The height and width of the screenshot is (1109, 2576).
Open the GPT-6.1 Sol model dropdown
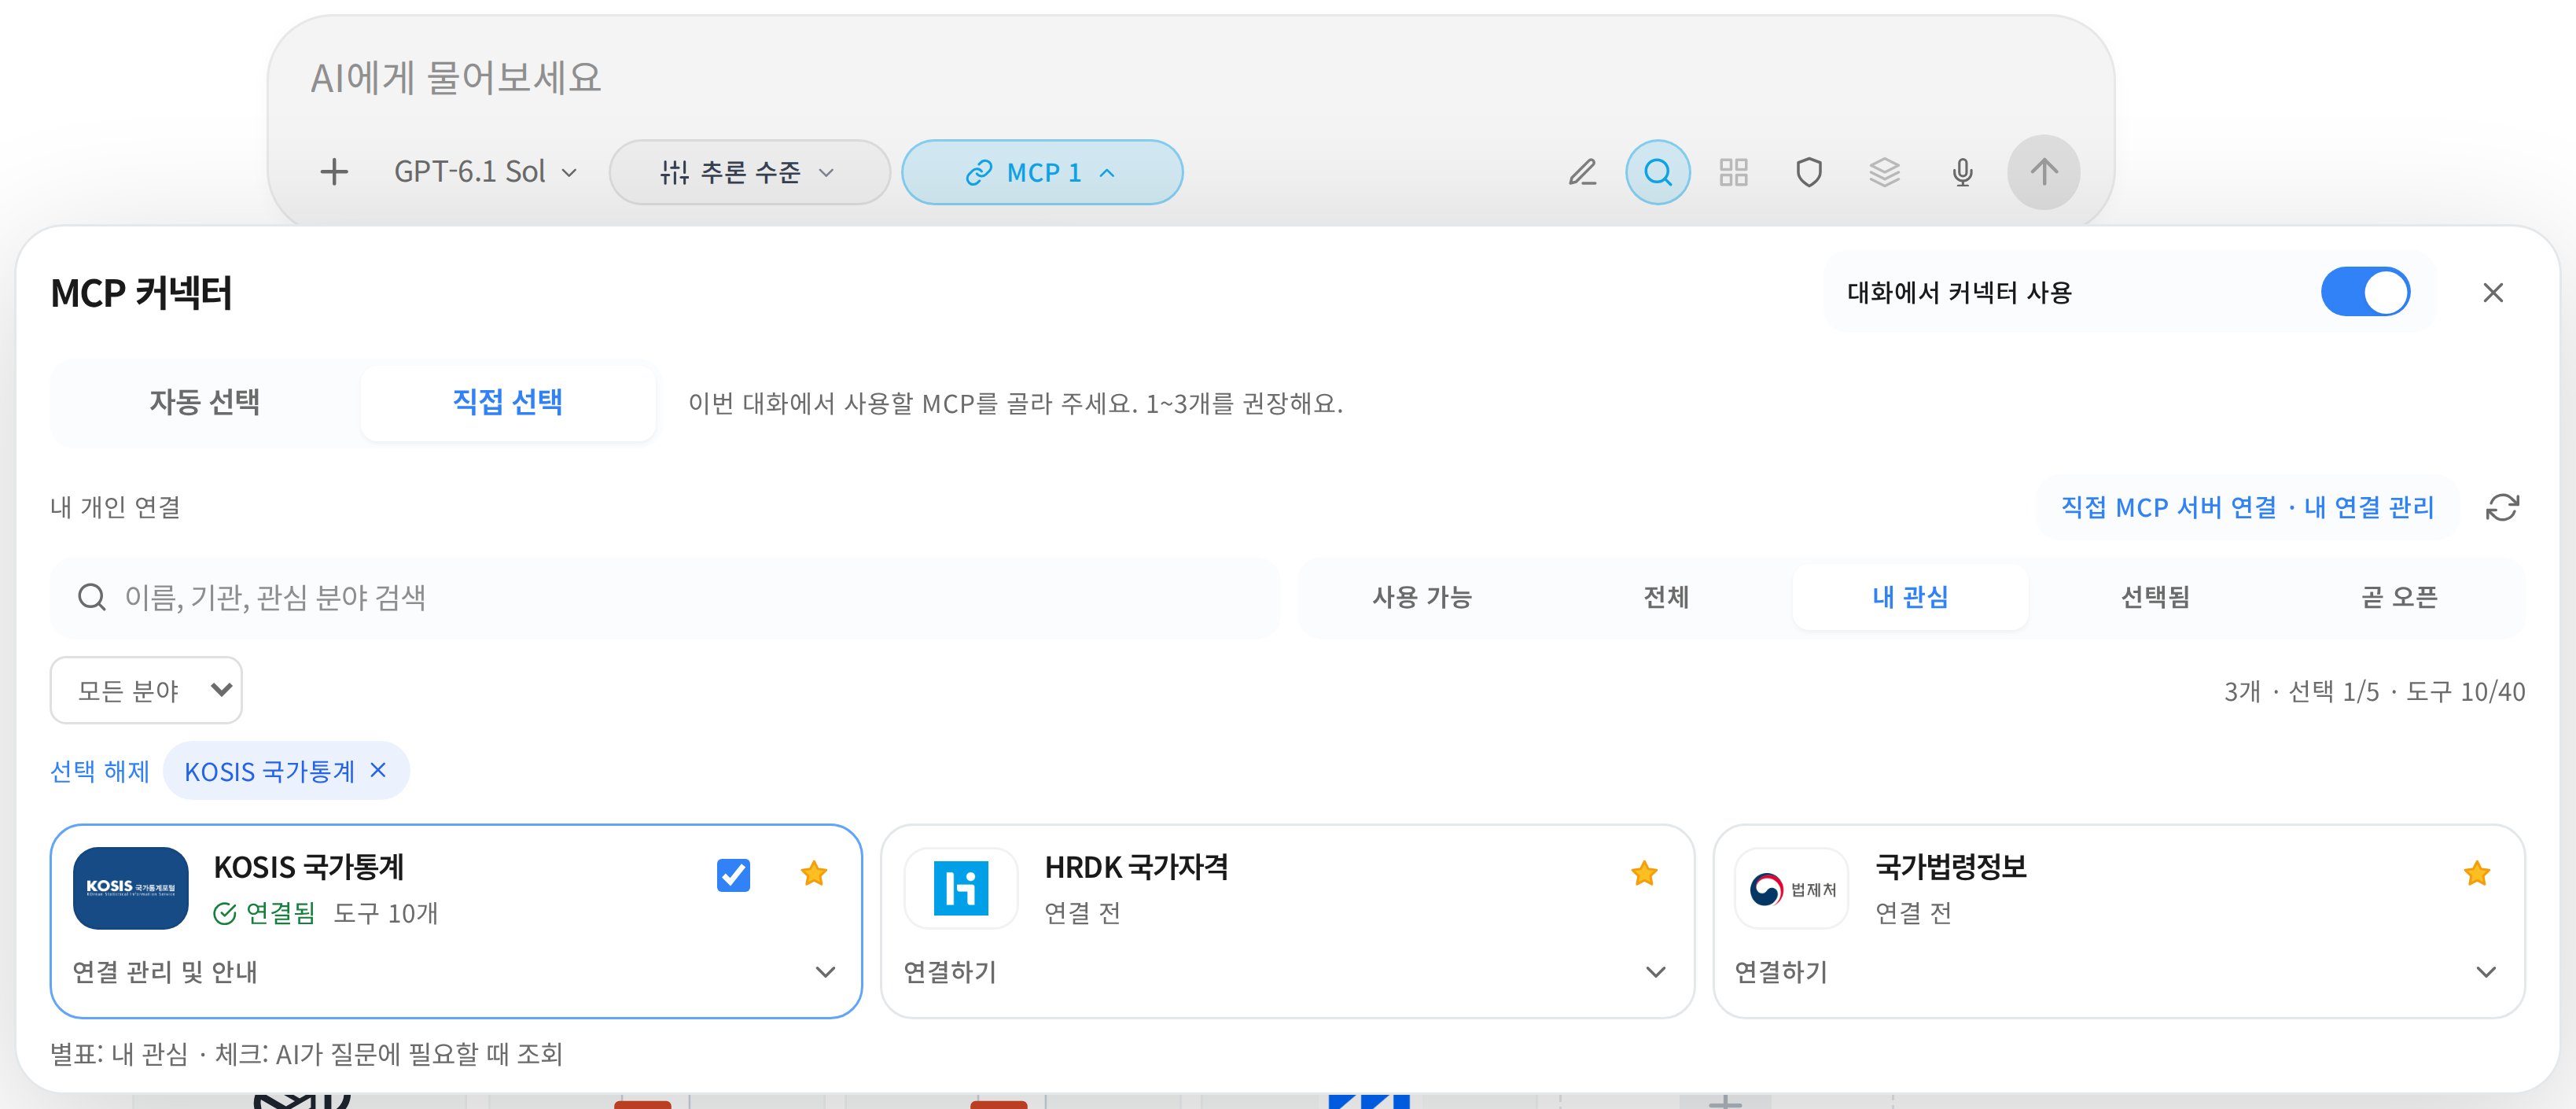point(486,172)
